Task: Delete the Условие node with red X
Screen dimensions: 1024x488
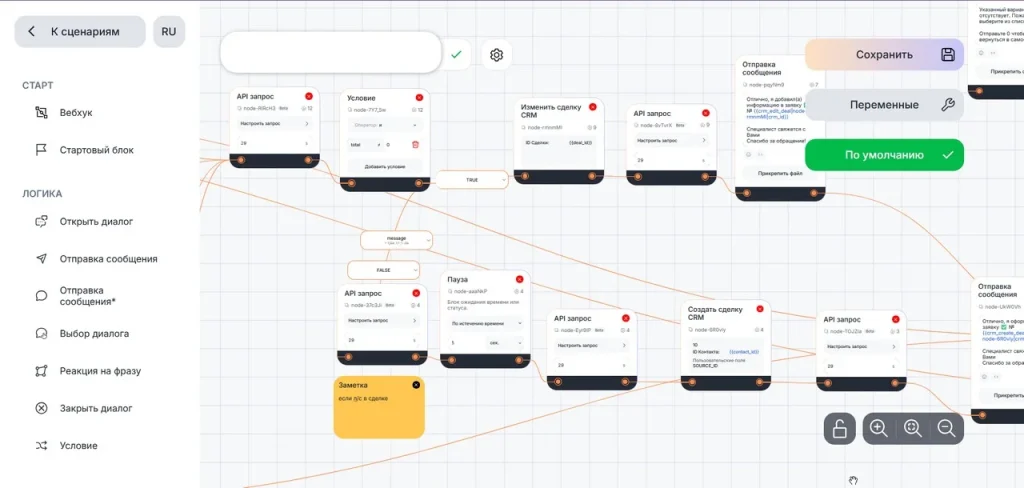Action: tap(419, 97)
